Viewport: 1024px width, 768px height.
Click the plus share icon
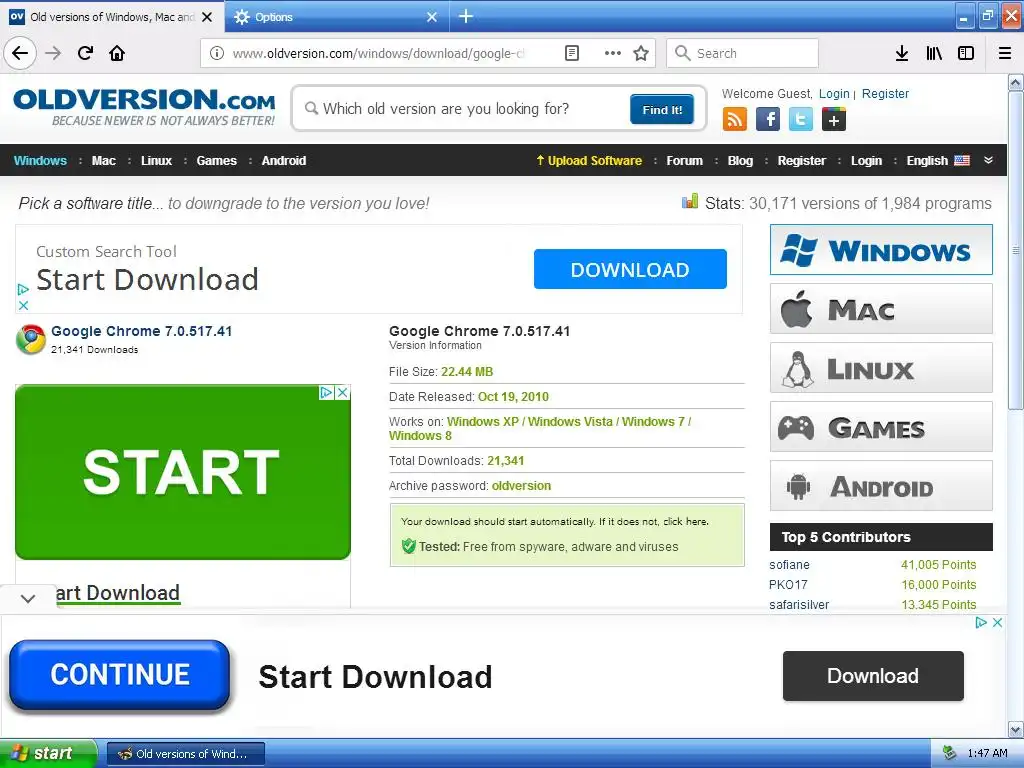[834, 120]
